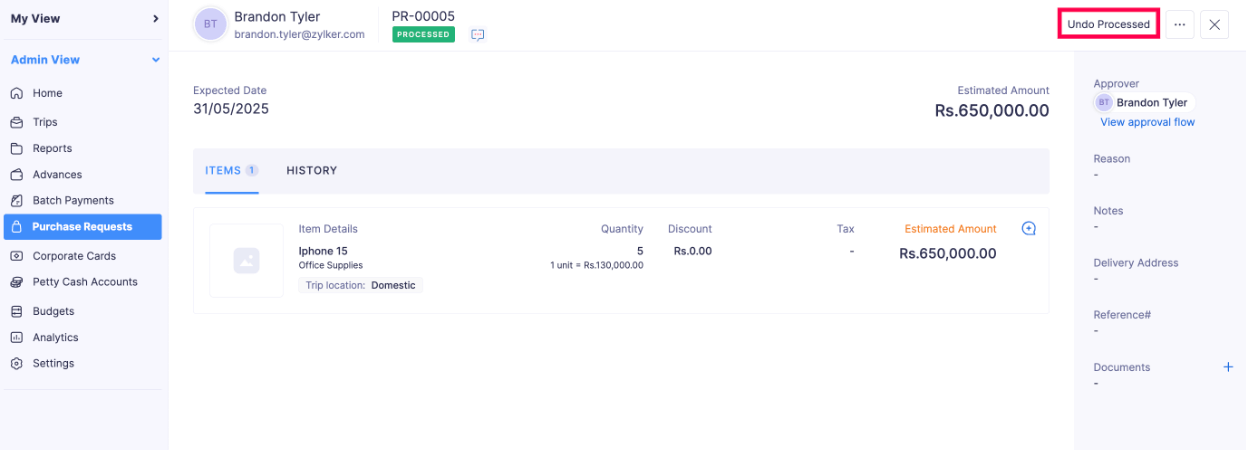Add a document with plus icon

coord(1228,367)
